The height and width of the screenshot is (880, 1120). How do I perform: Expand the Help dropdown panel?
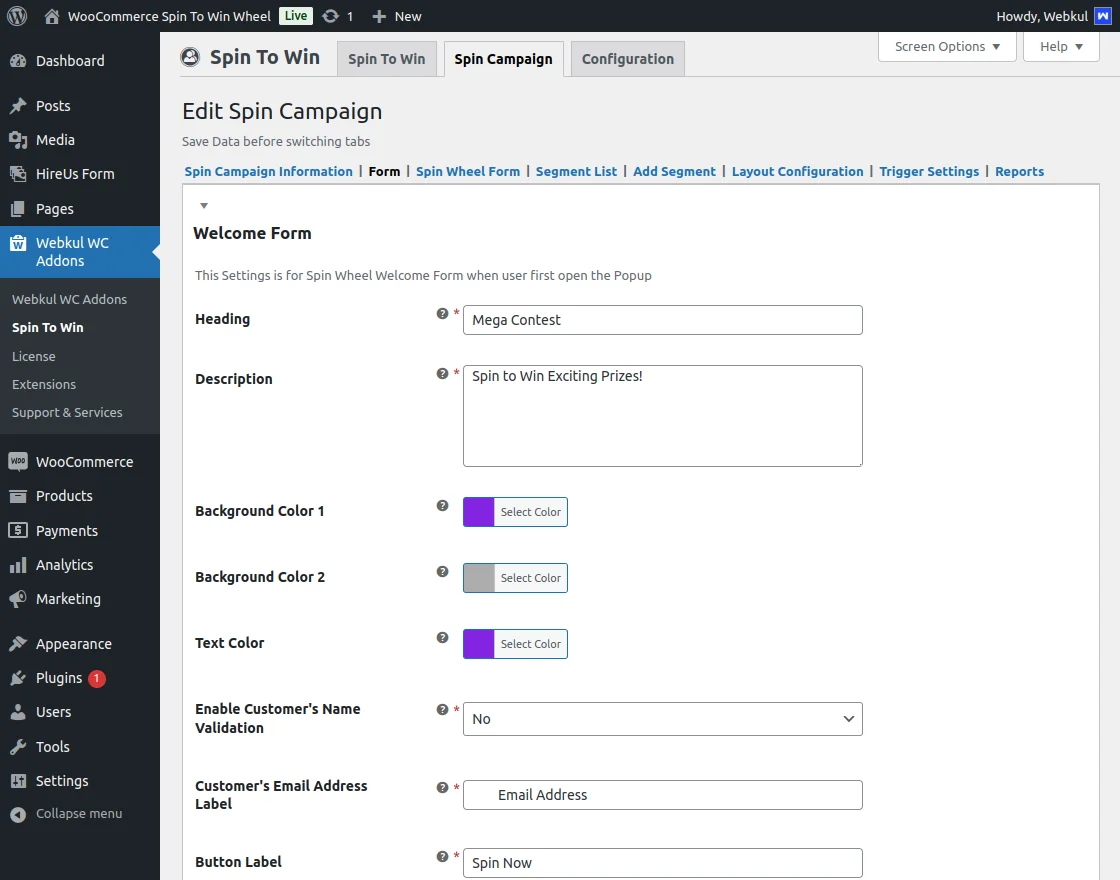[1060, 47]
